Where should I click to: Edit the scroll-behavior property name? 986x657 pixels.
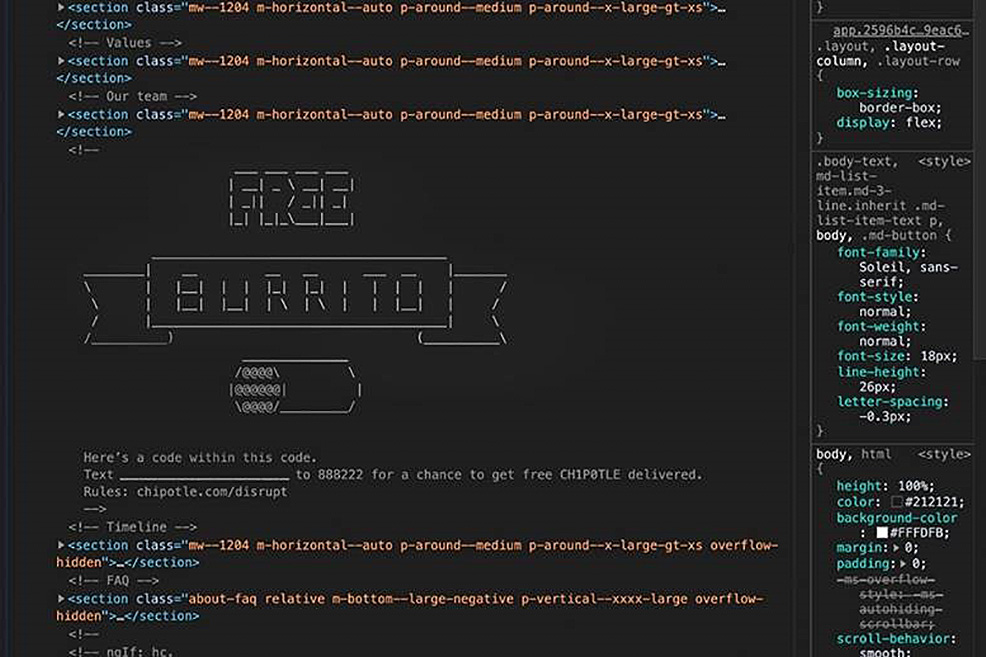[893, 639]
